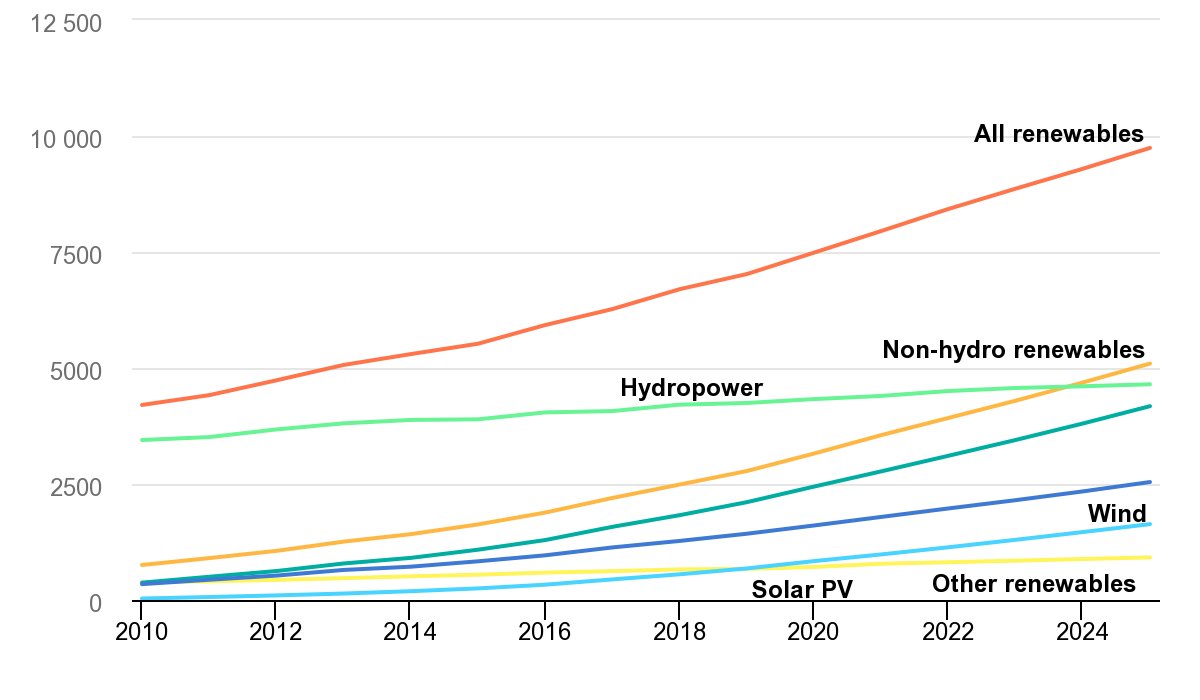Click the 0 y-axis value
Screen dimensions: 1200x700
(x=95, y=605)
